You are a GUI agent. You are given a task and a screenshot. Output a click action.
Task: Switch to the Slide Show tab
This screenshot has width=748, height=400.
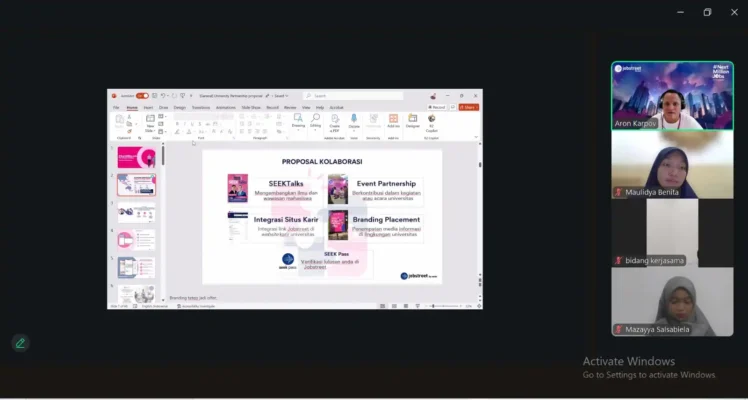251,108
